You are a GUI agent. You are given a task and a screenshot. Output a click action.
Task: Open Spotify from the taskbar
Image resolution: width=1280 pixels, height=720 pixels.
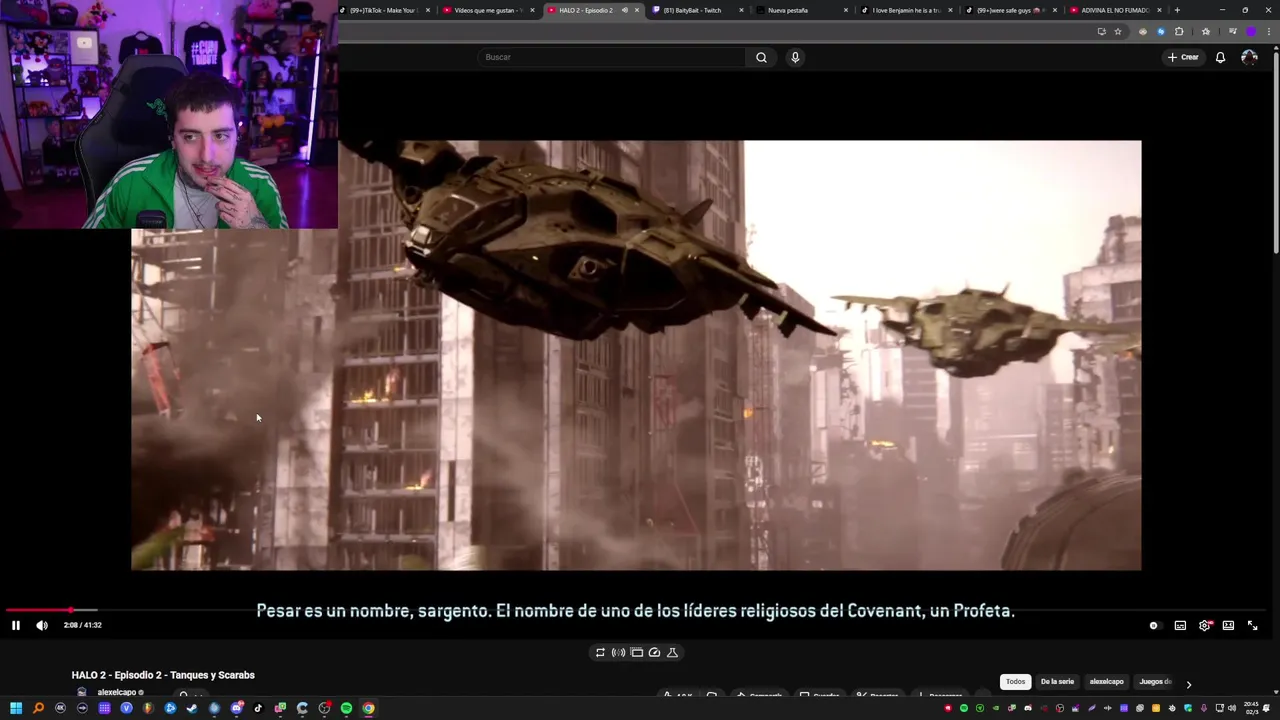pos(346,708)
